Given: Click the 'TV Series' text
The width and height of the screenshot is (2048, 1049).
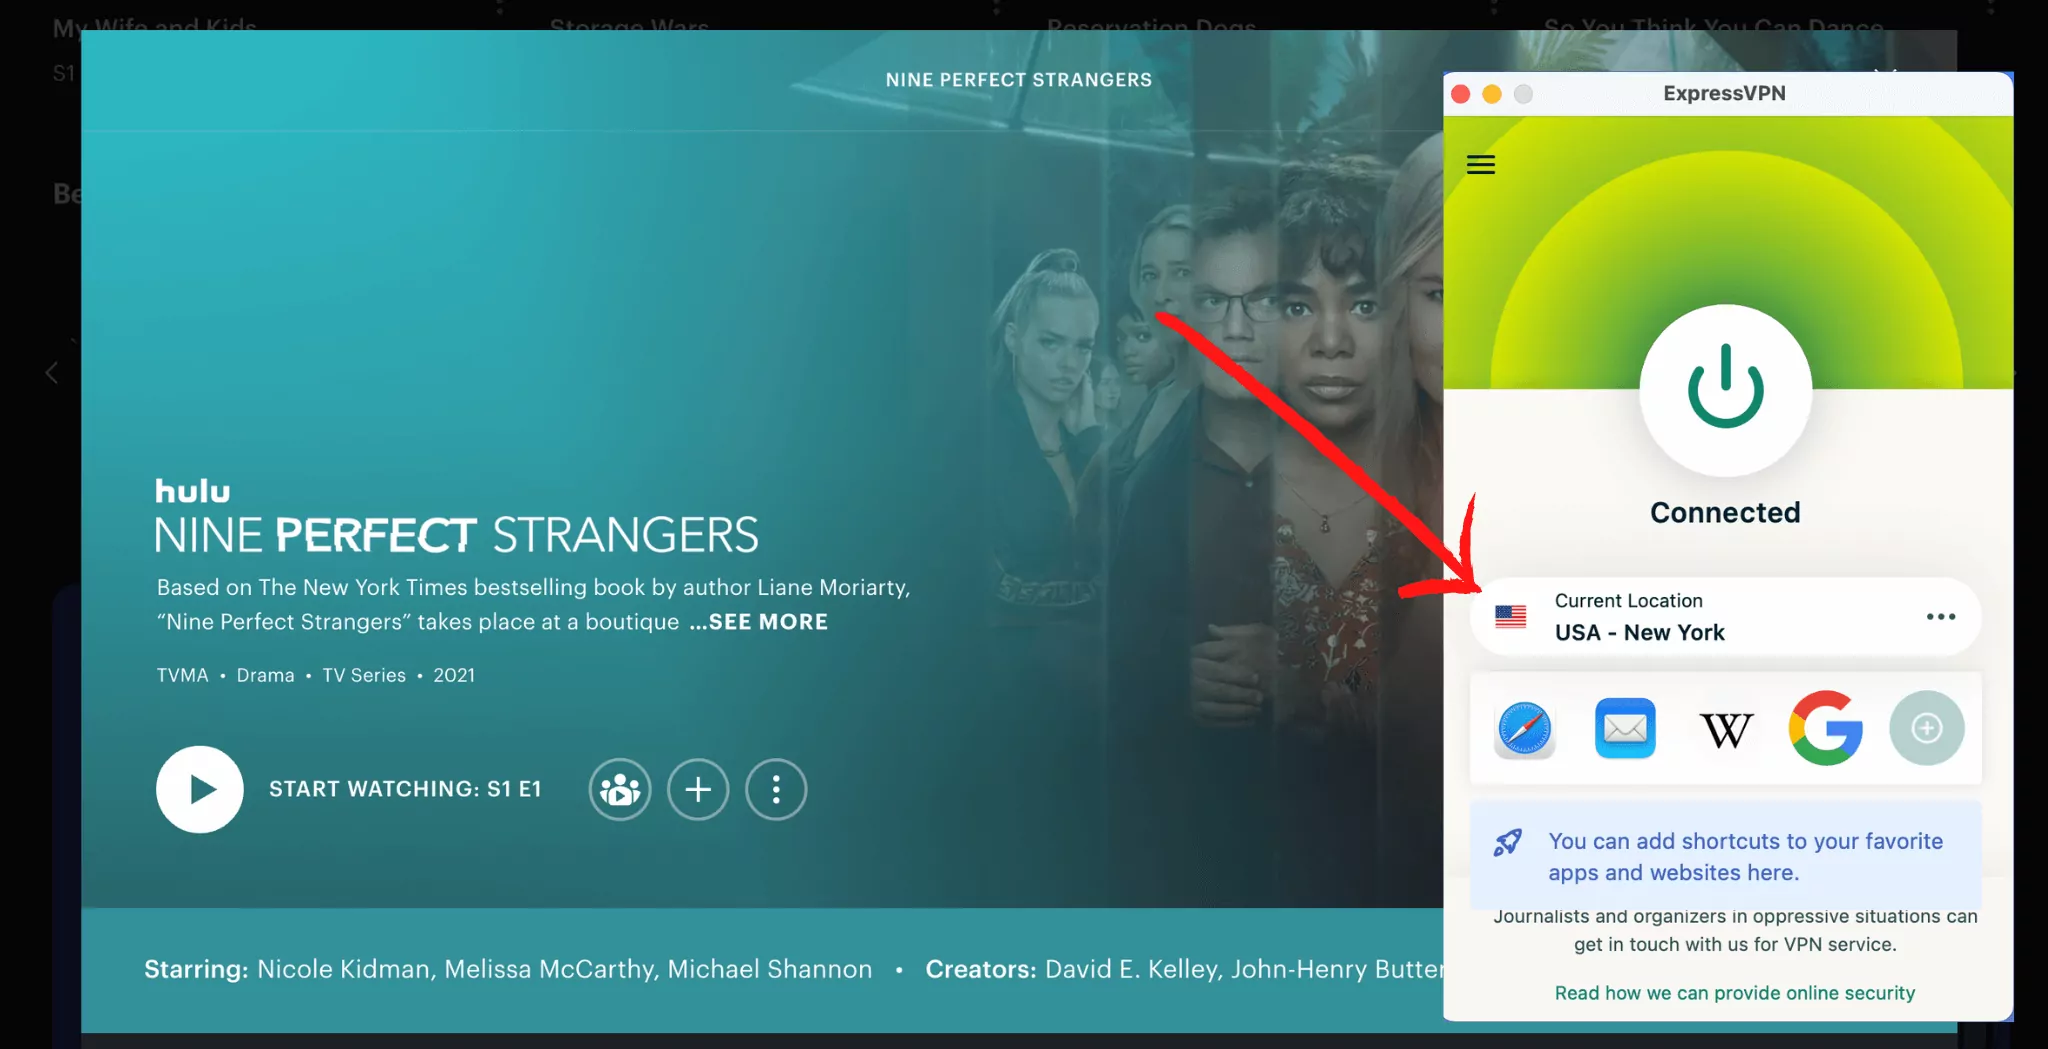Looking at the screenshot, I should click(x=364, y=675).
